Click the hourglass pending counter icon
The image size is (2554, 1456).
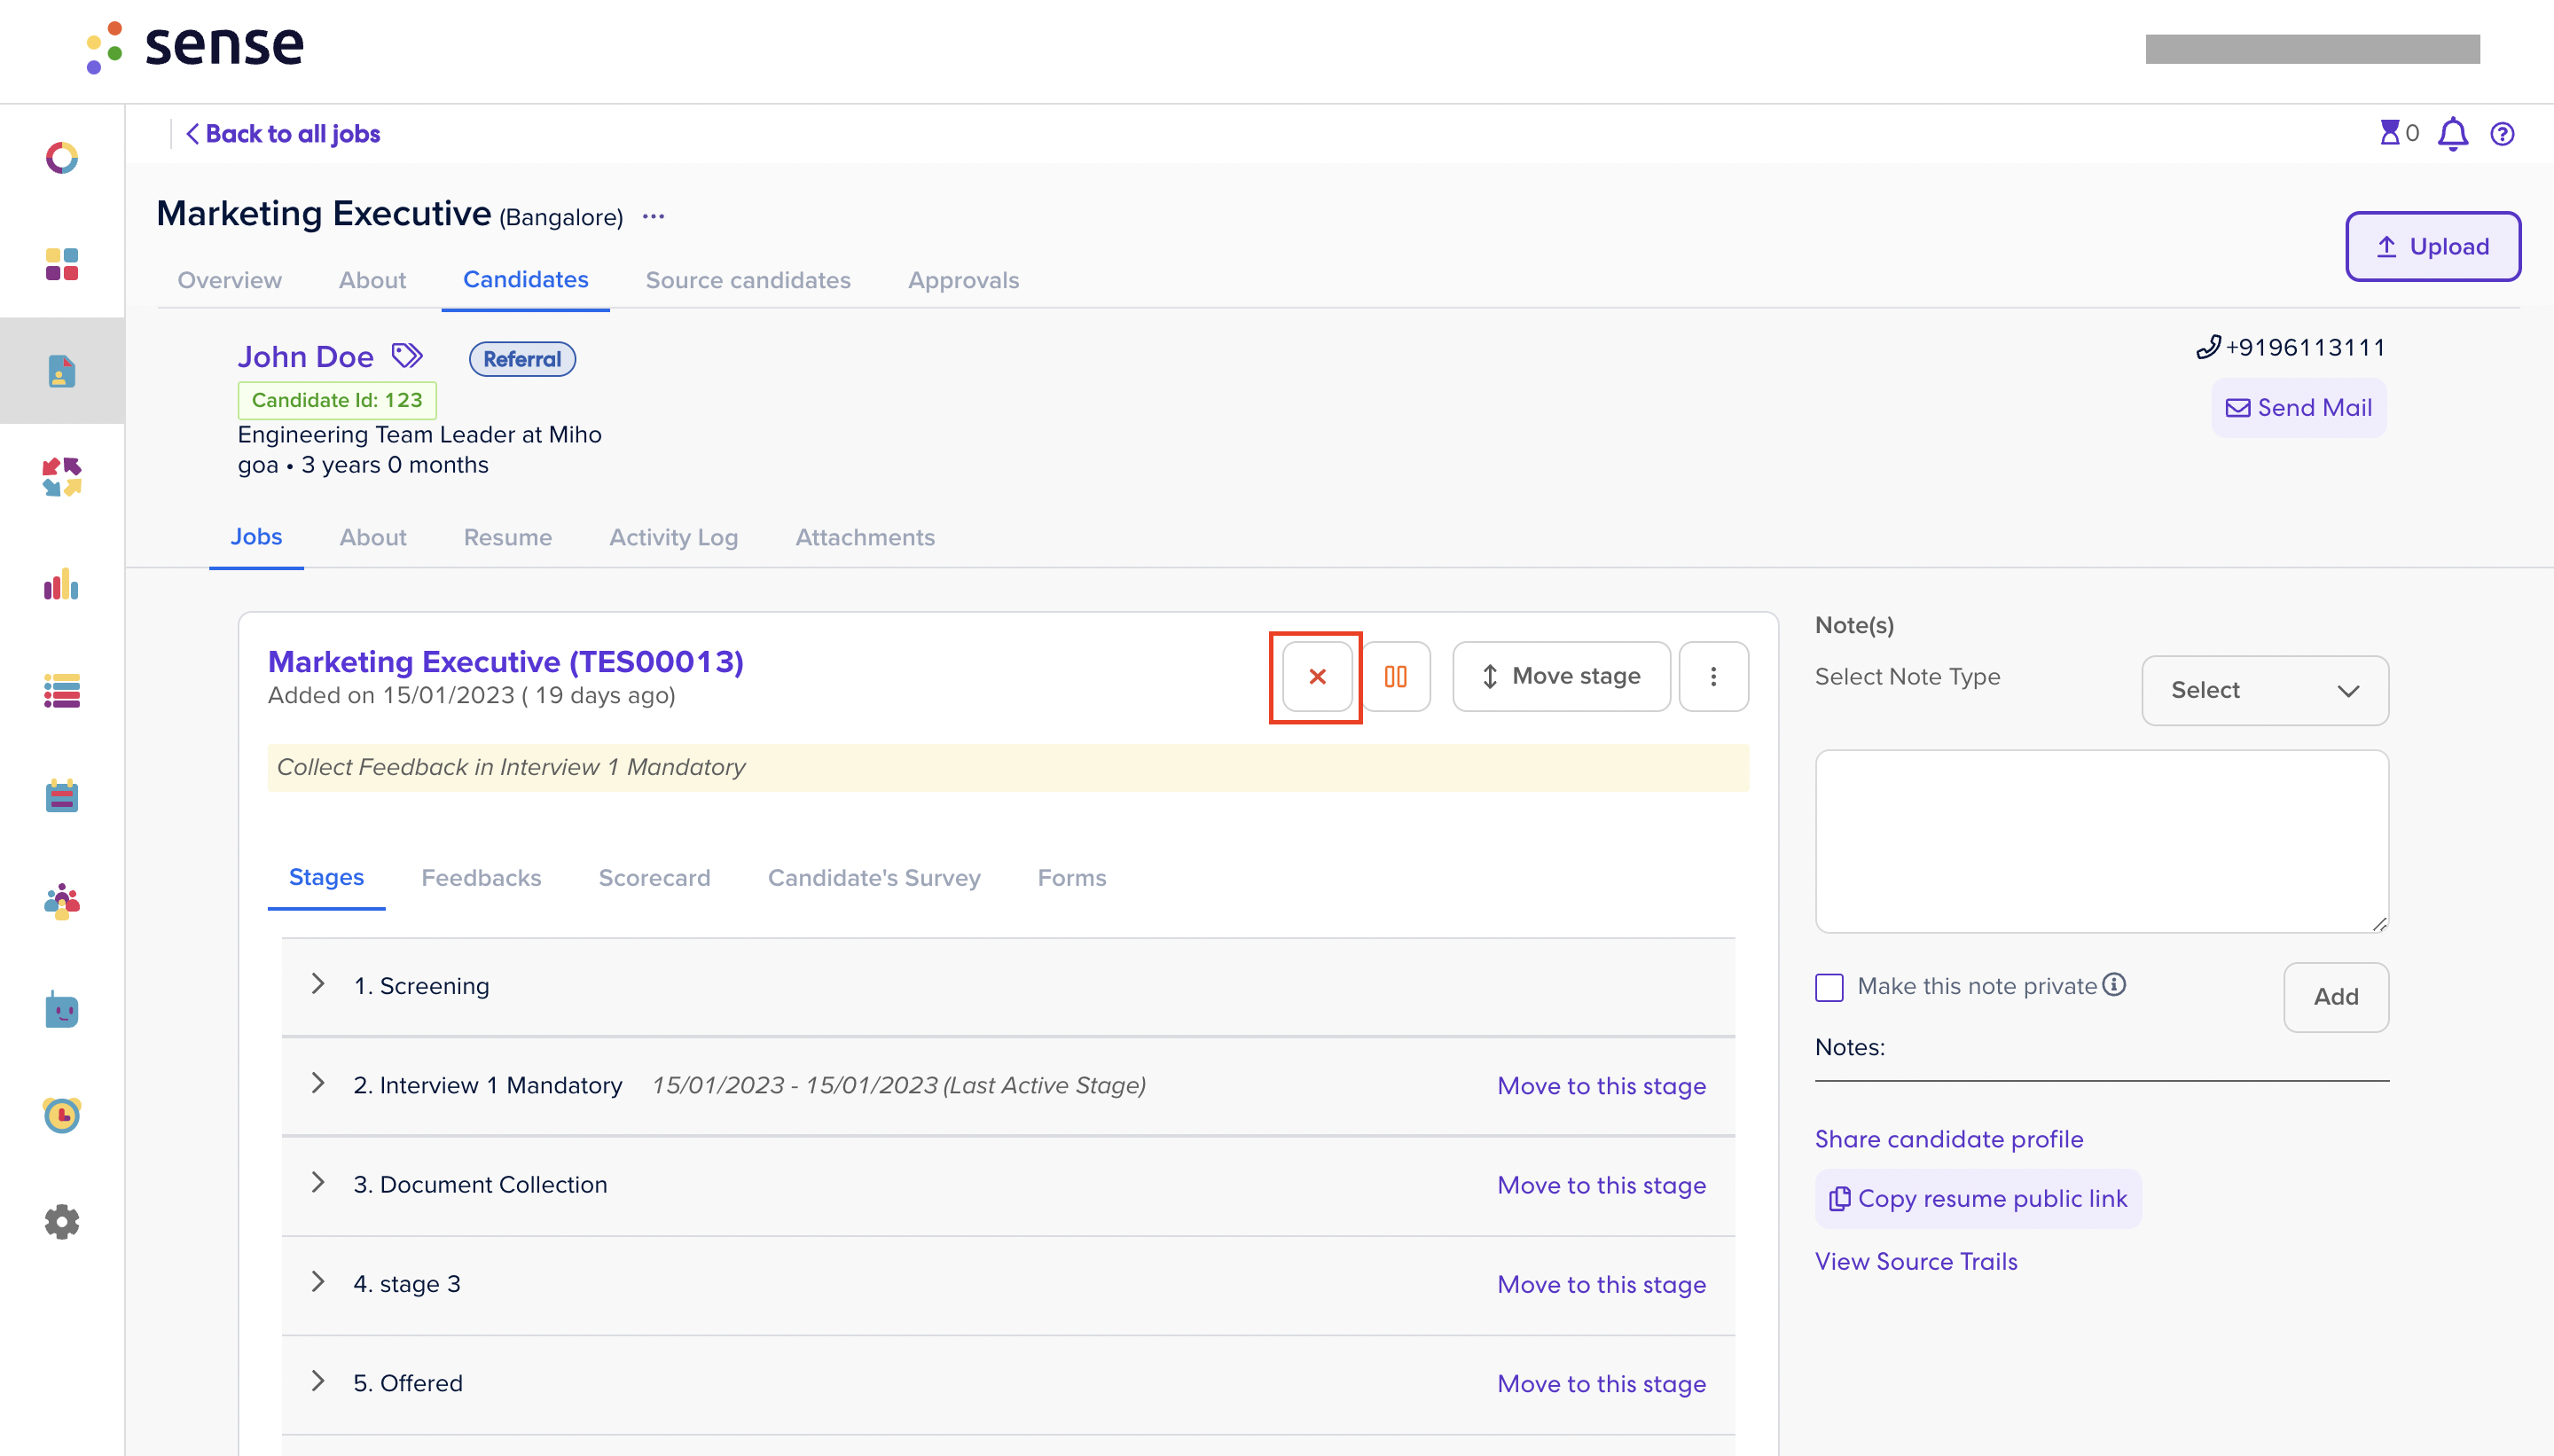(x=2390, y=133)
